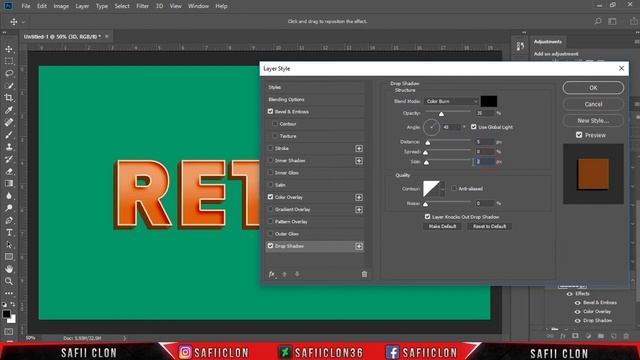Image resolution: width=640 pixels, height=360 pixels.
Task: Select the Rectangle shape tool
Action: [x=9, y=257]
